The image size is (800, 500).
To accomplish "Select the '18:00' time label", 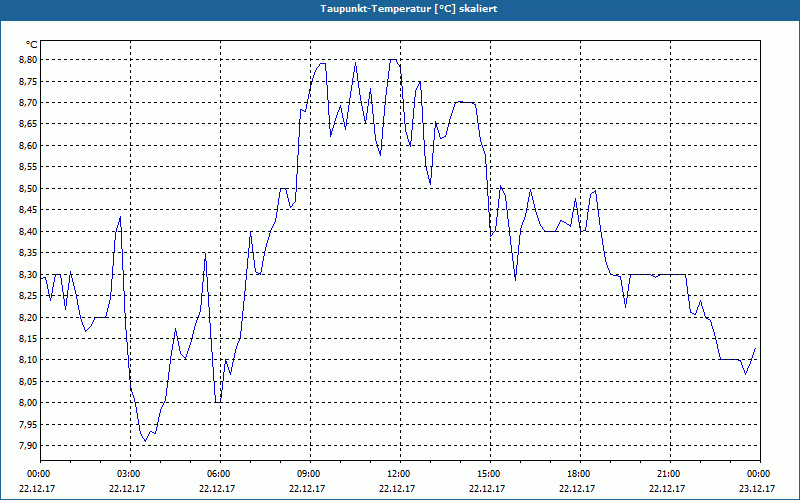I will (580, 474).
